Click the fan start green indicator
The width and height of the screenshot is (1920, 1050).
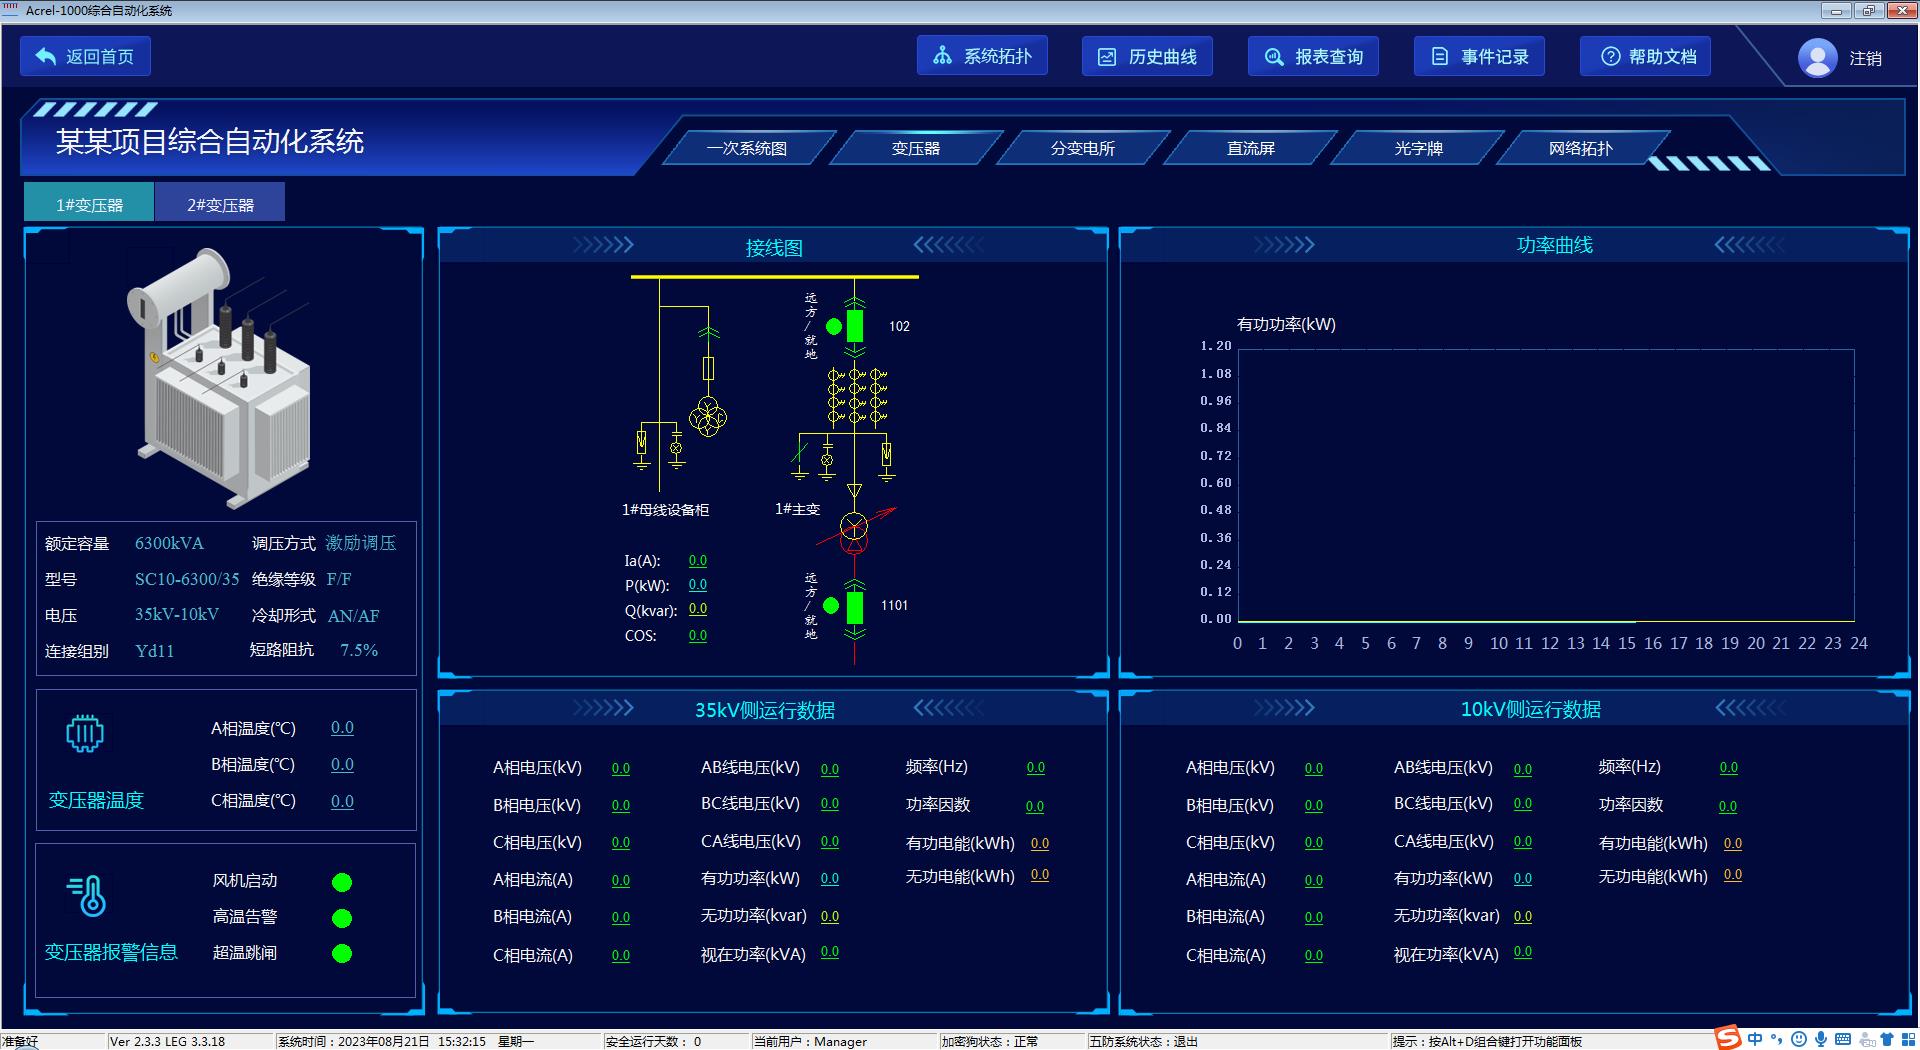pos(342,882)
